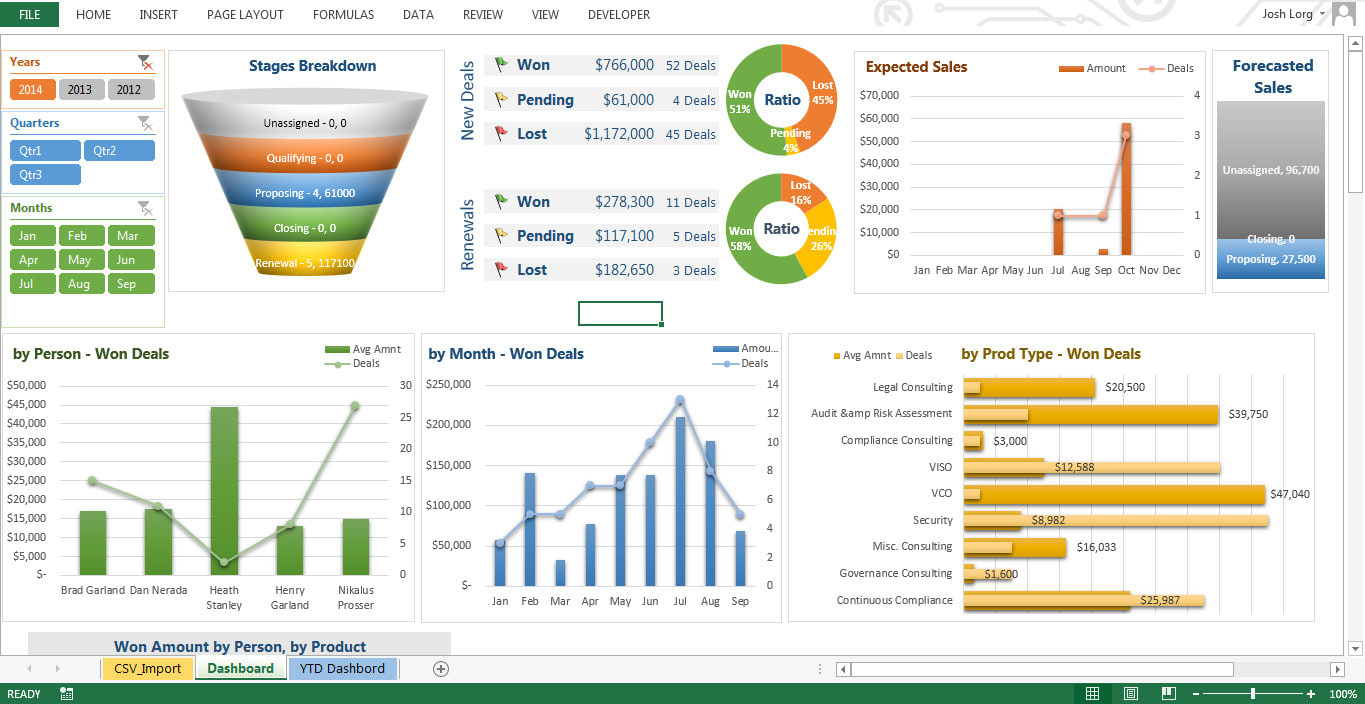Screen dimensions: 1365x704
Task: Toggle the 2013 year slicer
Action: [80, 89]
